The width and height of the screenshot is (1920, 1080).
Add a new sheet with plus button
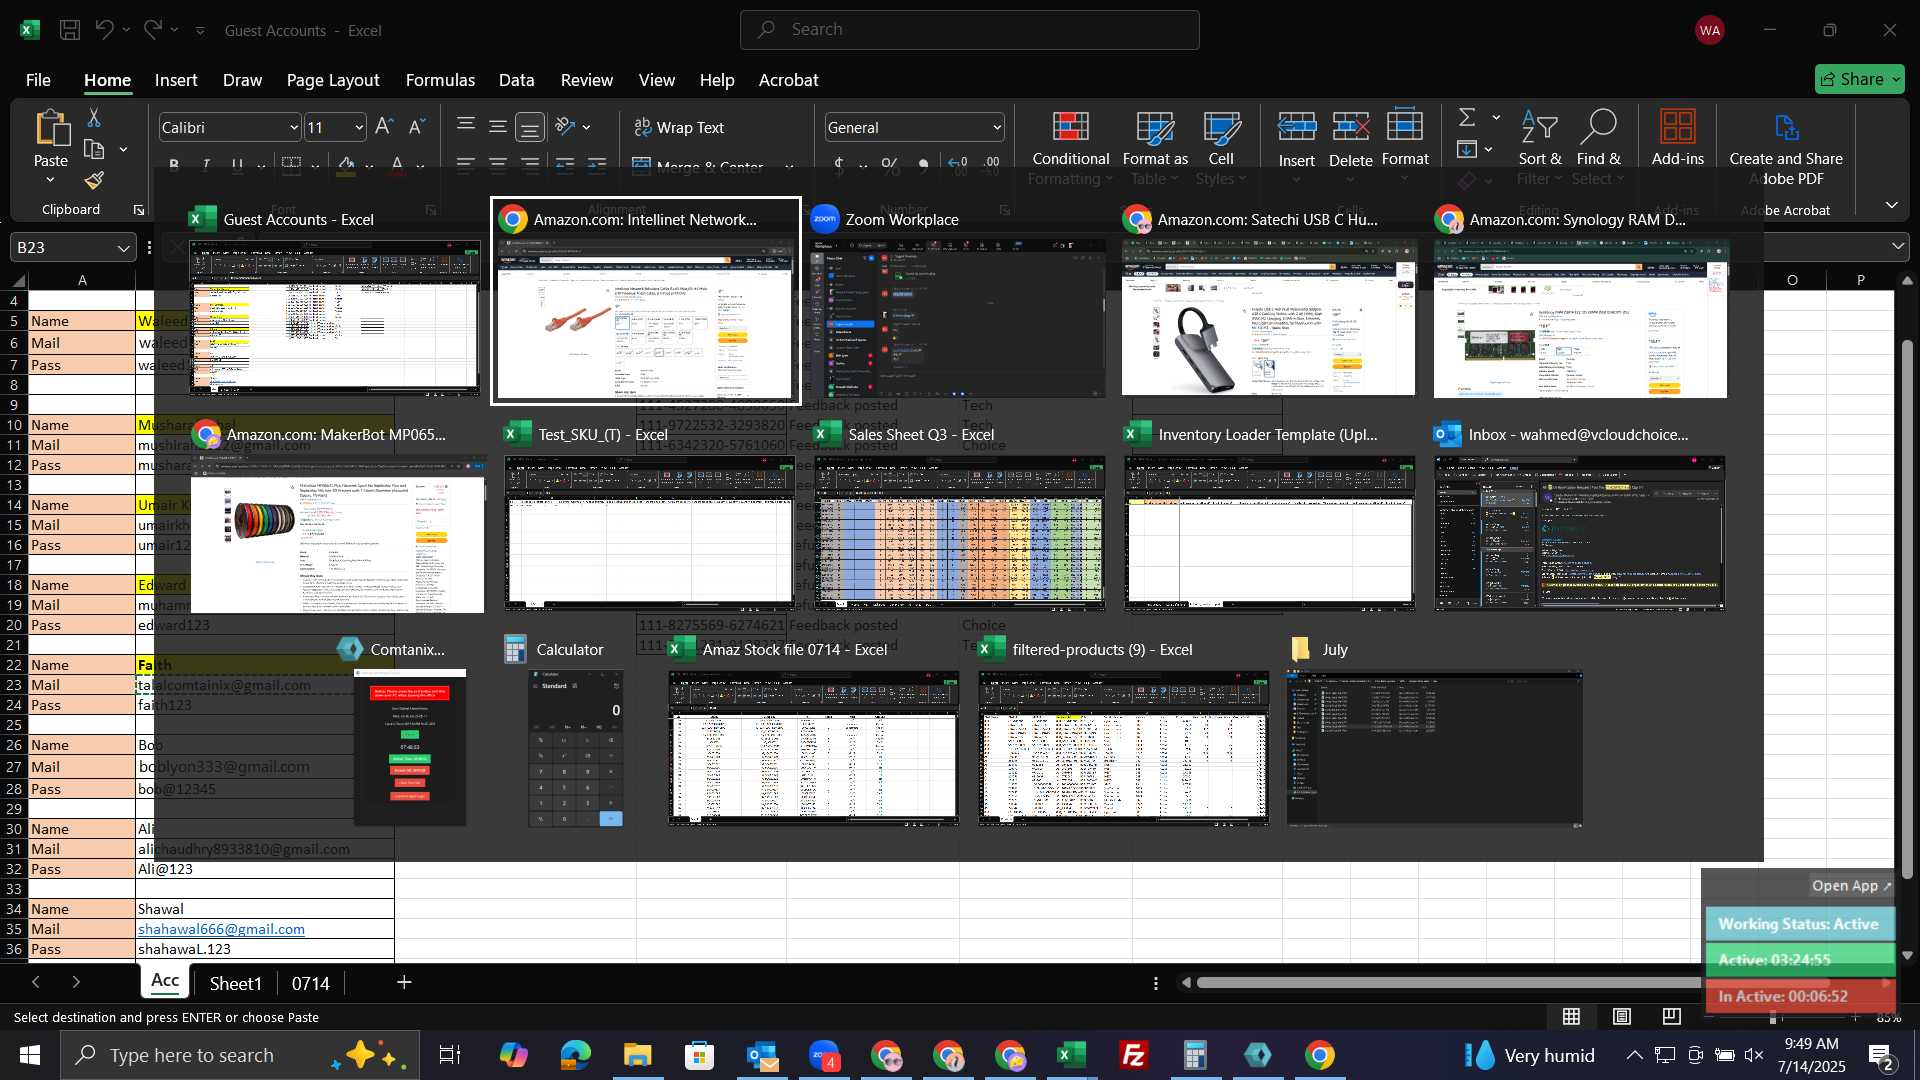point(404,983)
